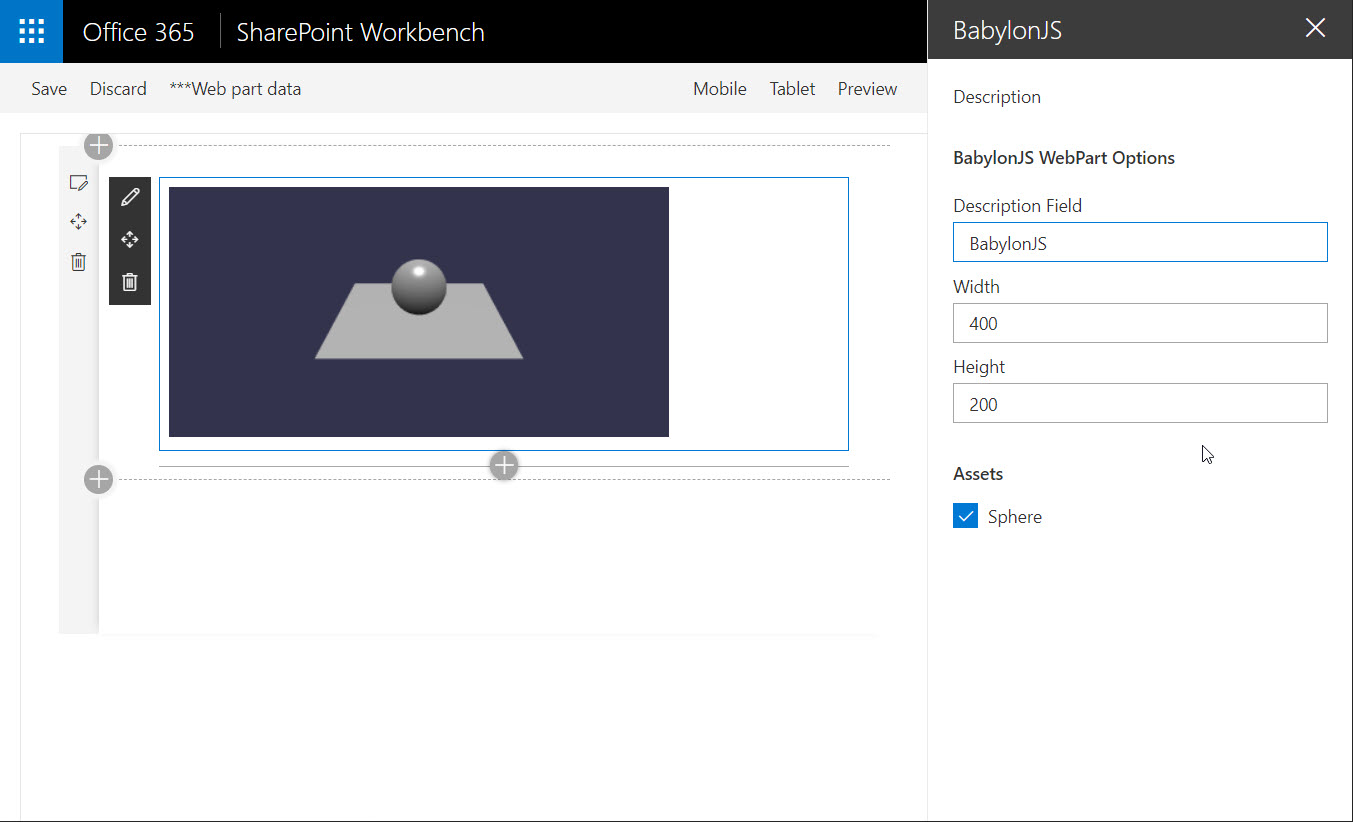Focus the Description Field text input
1353x822 pixels.
coord(1140,243)
